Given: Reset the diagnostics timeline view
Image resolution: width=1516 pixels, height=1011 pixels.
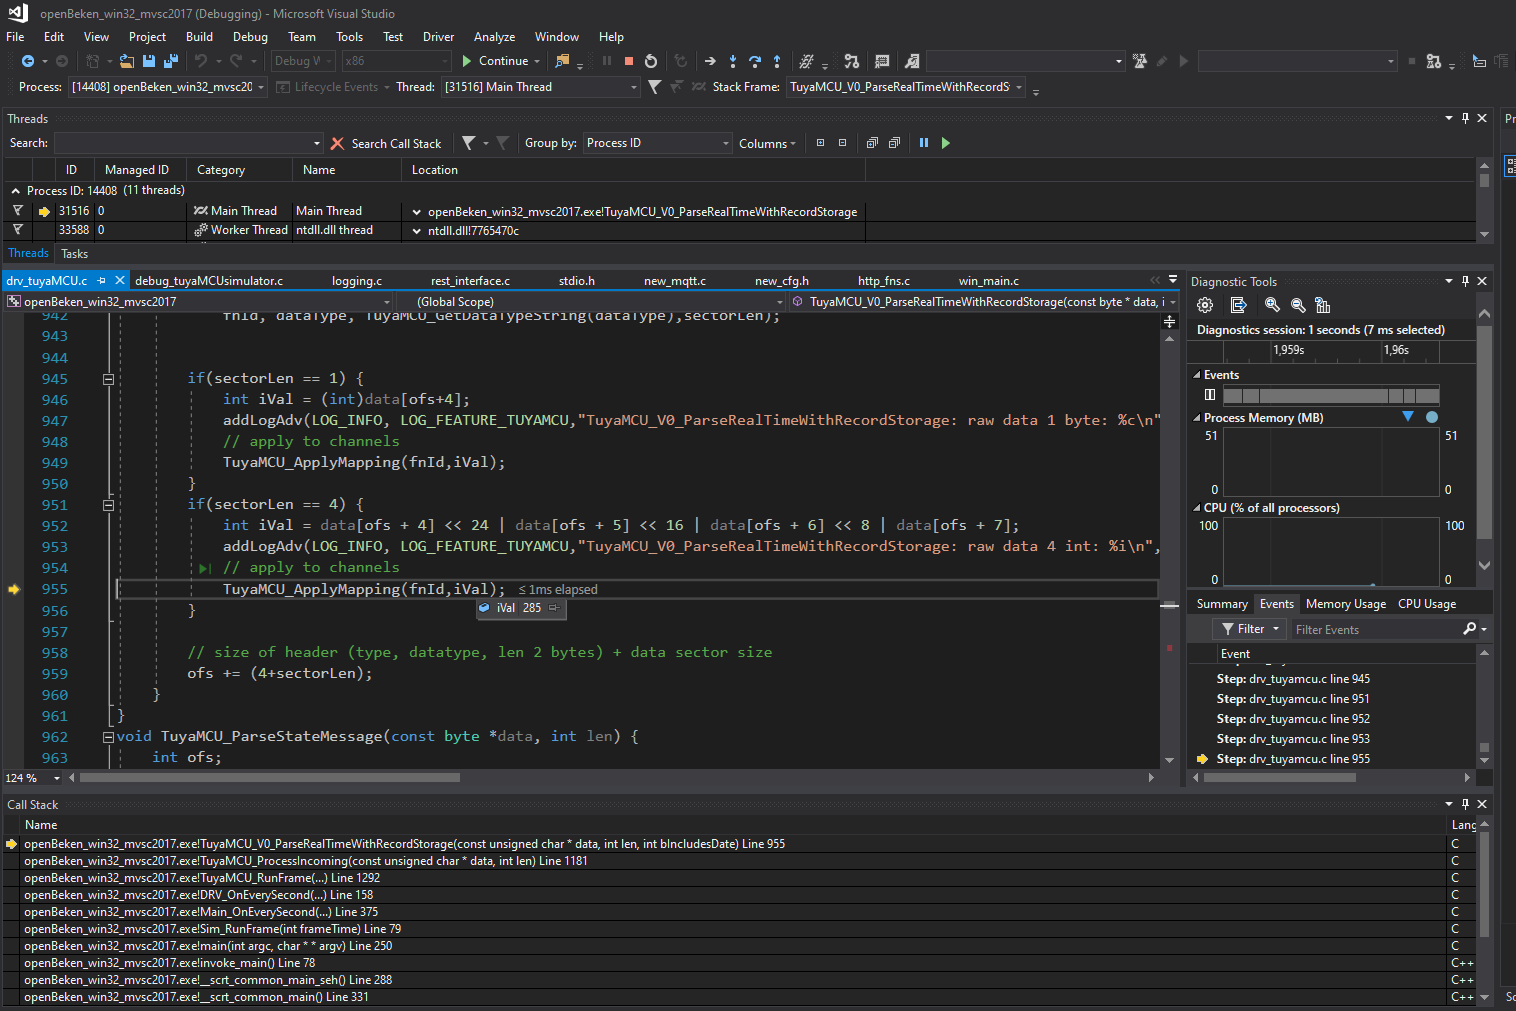Looking at the screenshot, I should pos(1323,305).
